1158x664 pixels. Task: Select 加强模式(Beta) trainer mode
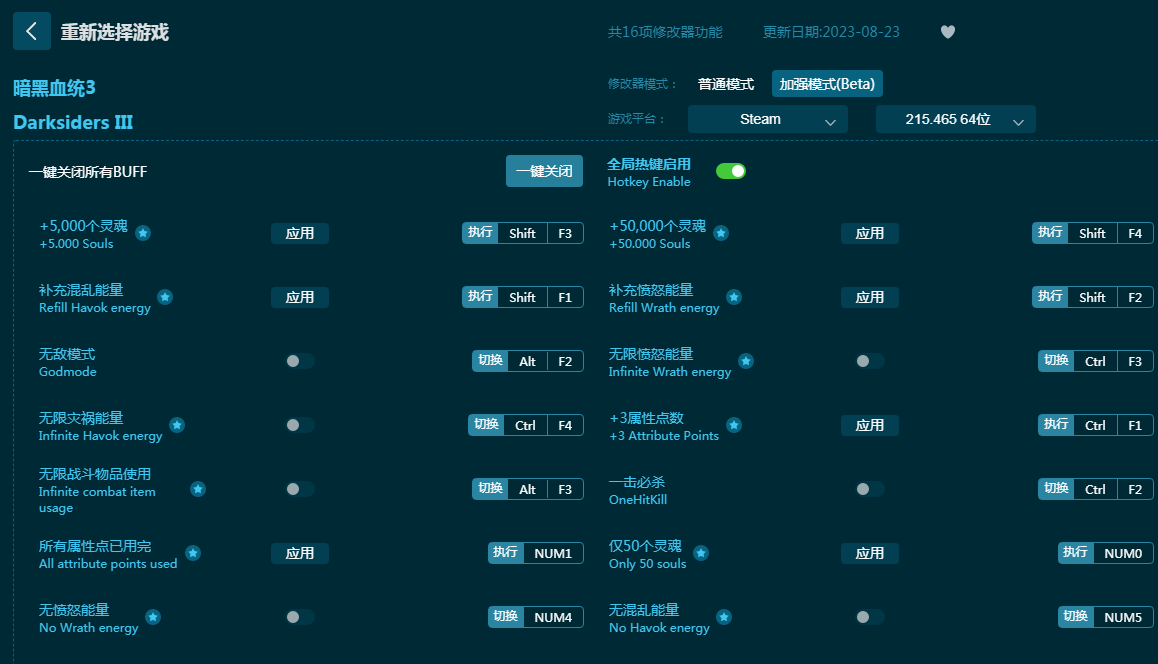[827, 84]
